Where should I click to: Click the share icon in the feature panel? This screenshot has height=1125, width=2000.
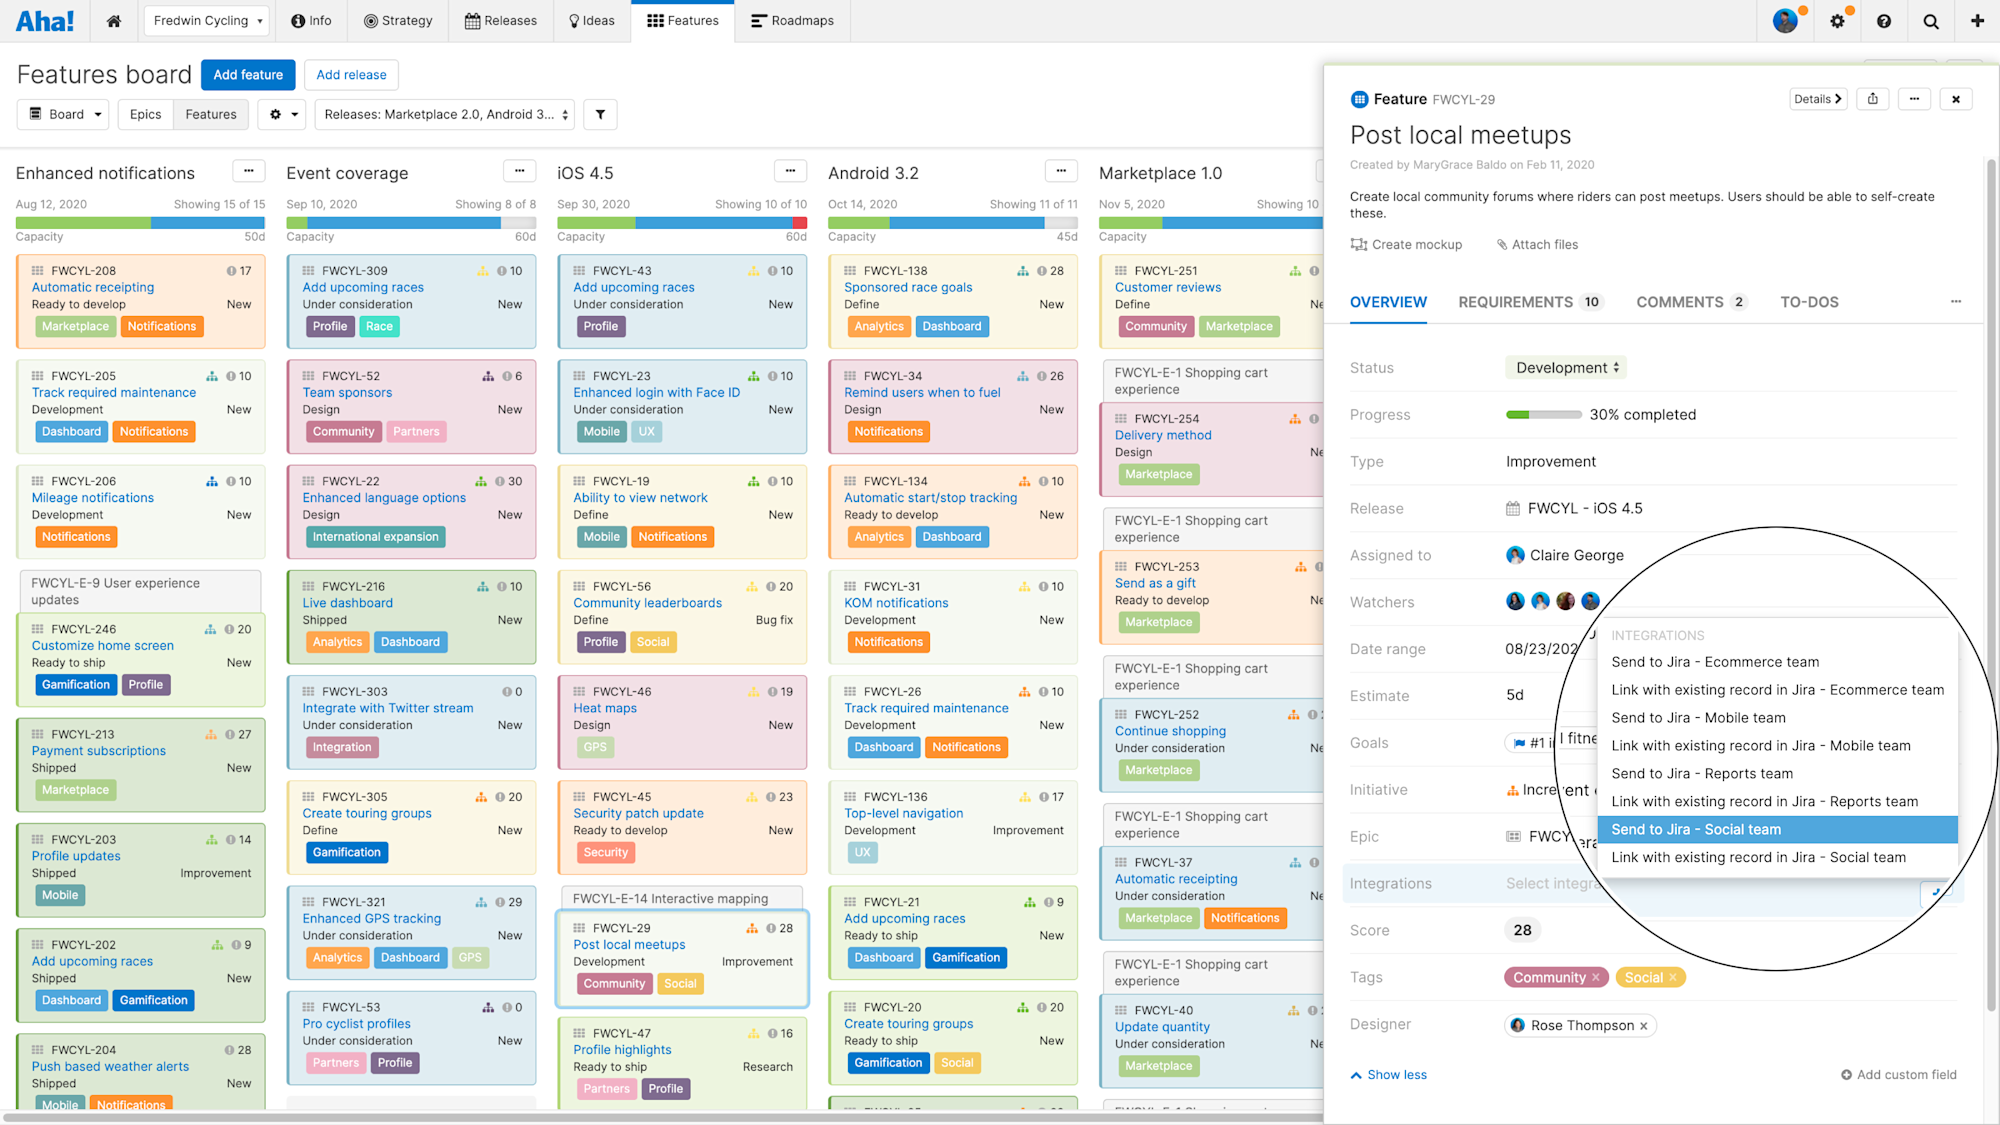(1873, 98)
